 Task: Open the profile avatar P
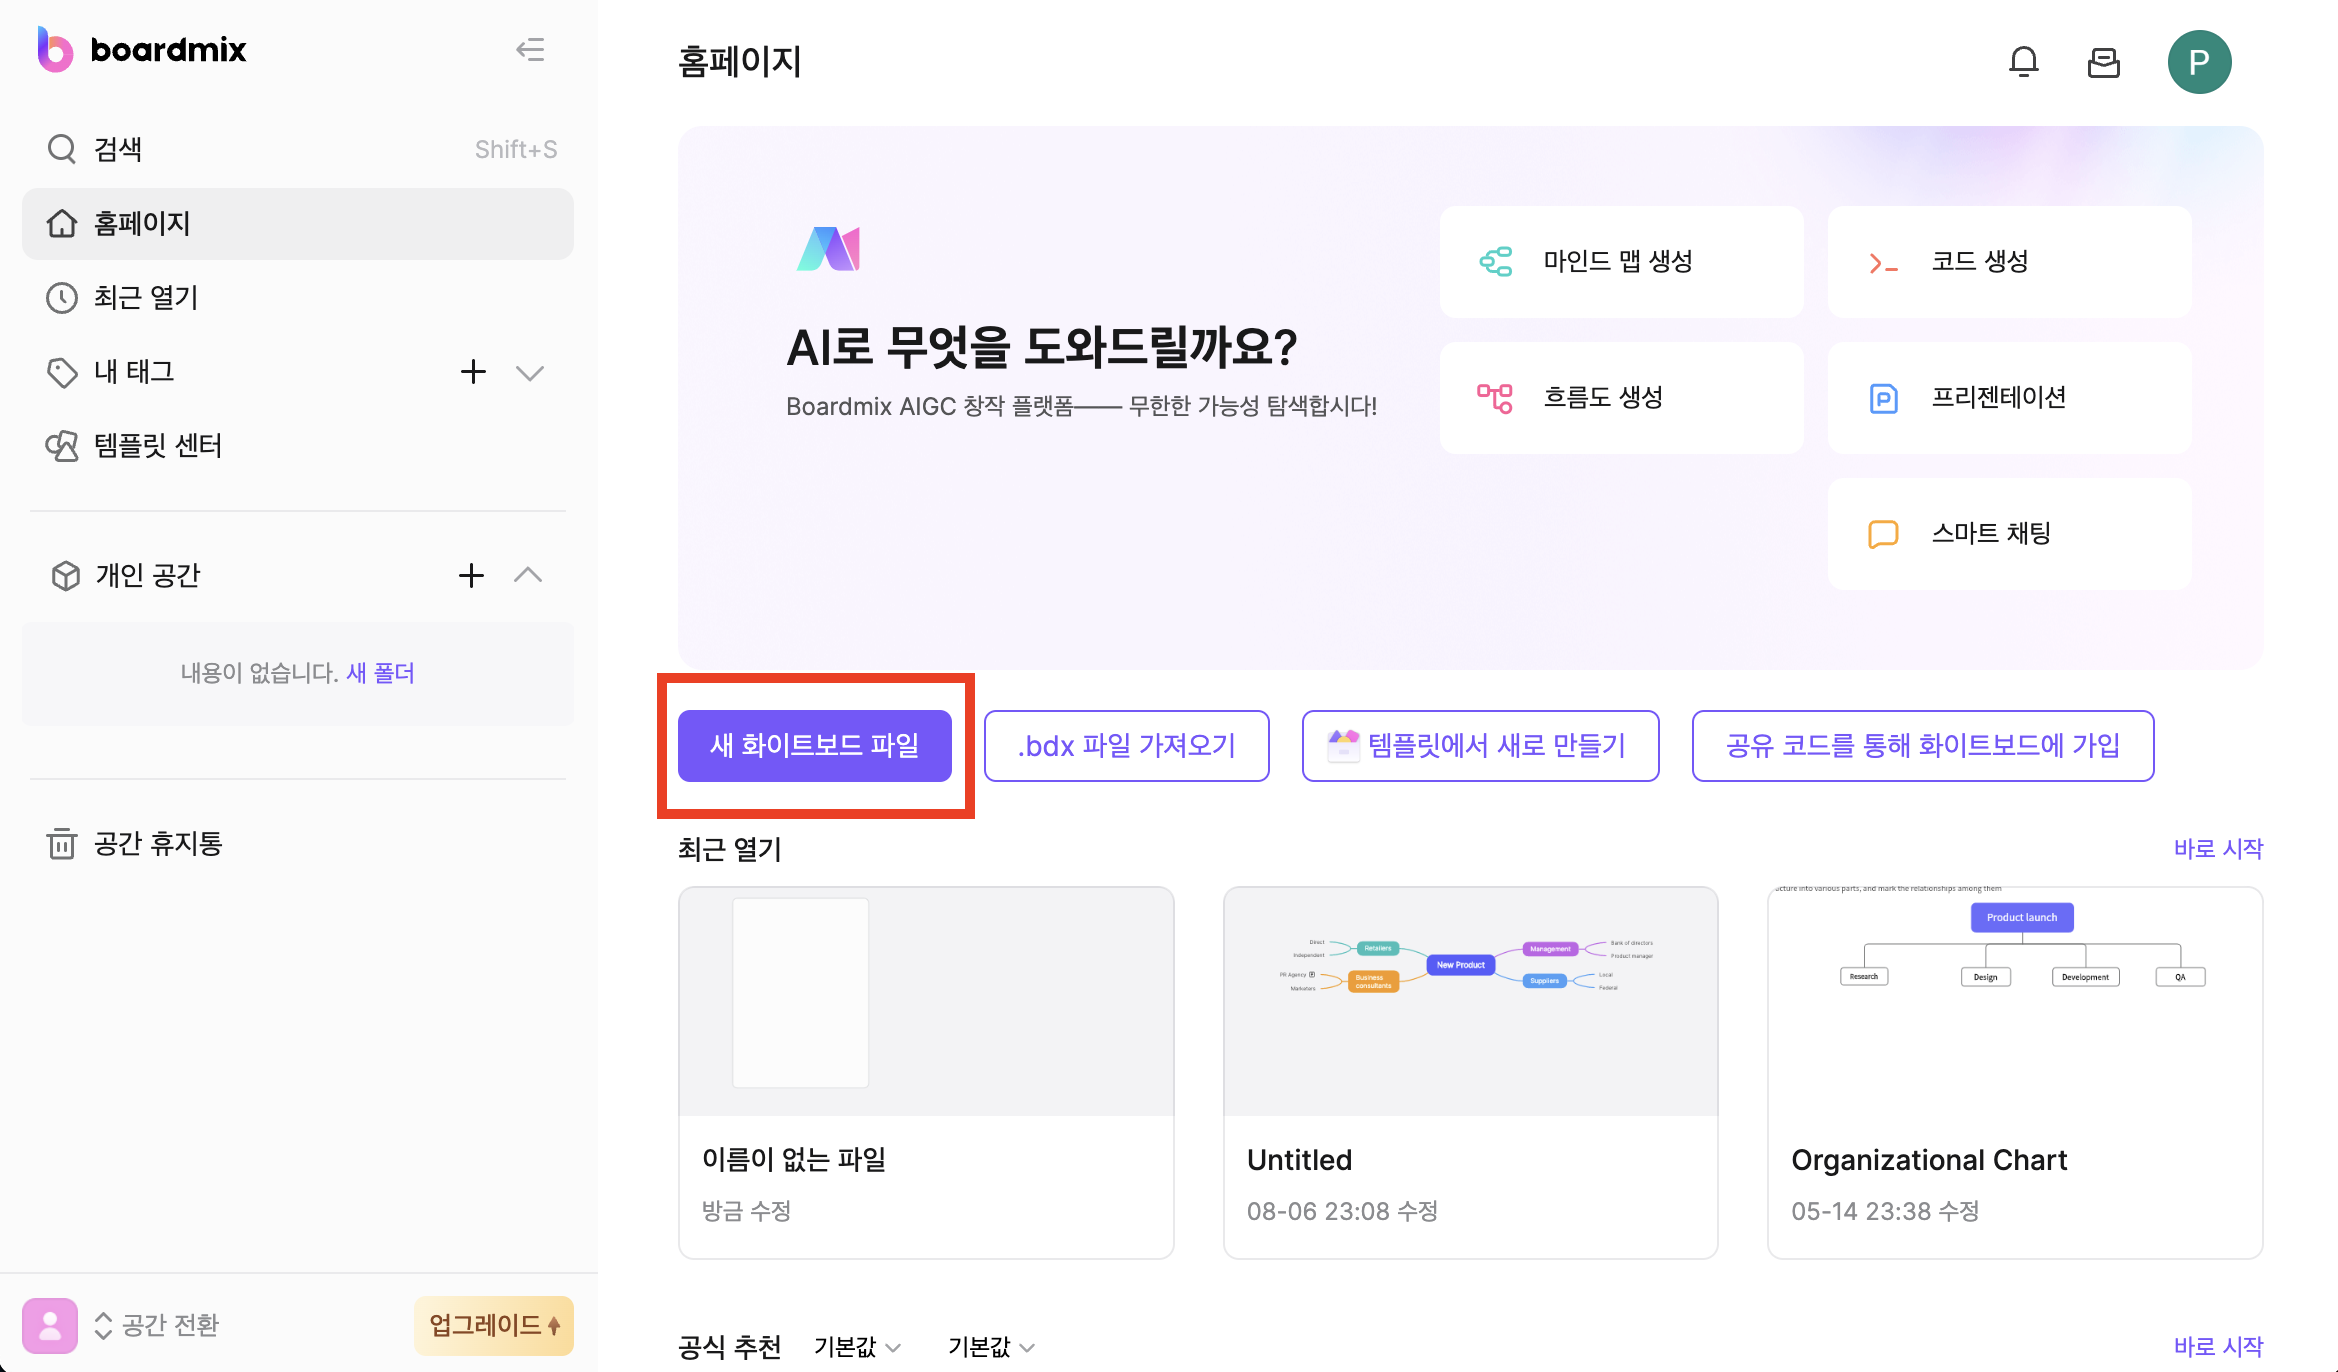[2199, 62]
